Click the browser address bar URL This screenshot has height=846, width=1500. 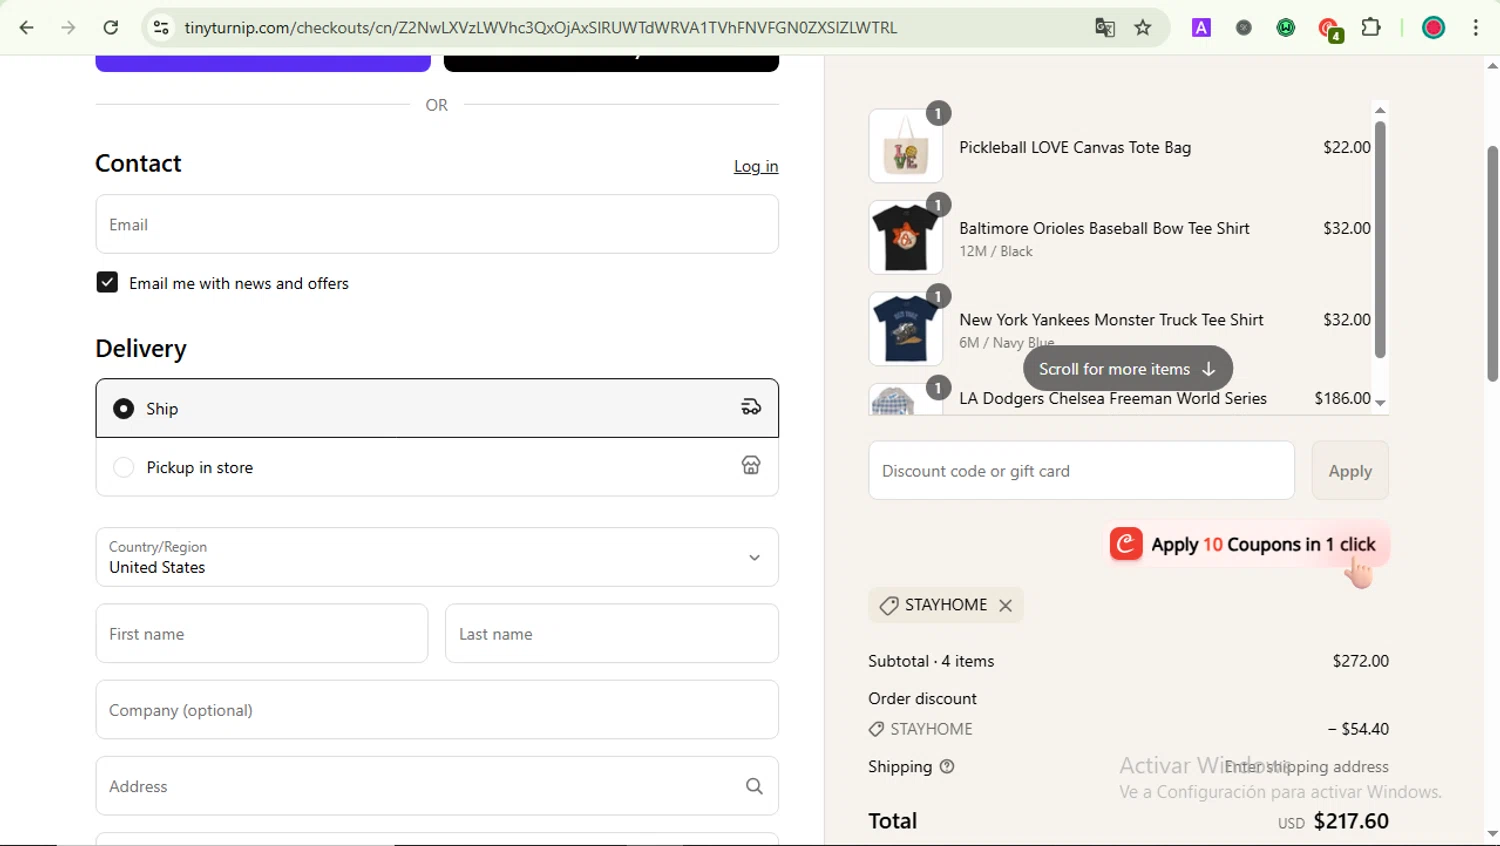[x=540, y=28]
